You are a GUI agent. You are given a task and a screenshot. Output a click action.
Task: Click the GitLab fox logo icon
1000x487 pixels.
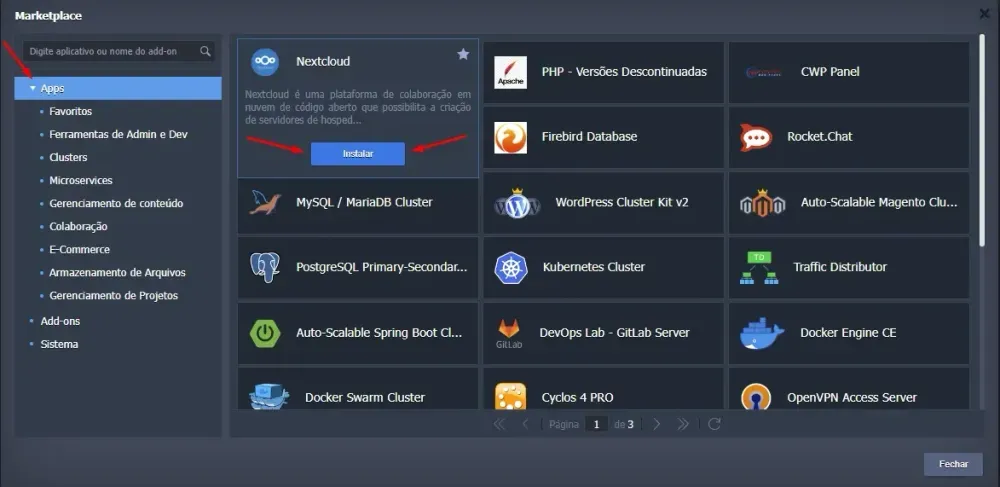(x=508, y=333)
